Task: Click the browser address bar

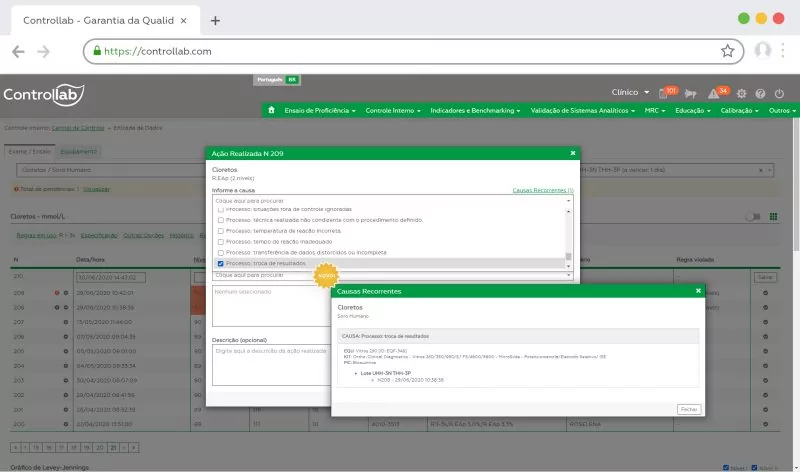Action: coord(413,51)
